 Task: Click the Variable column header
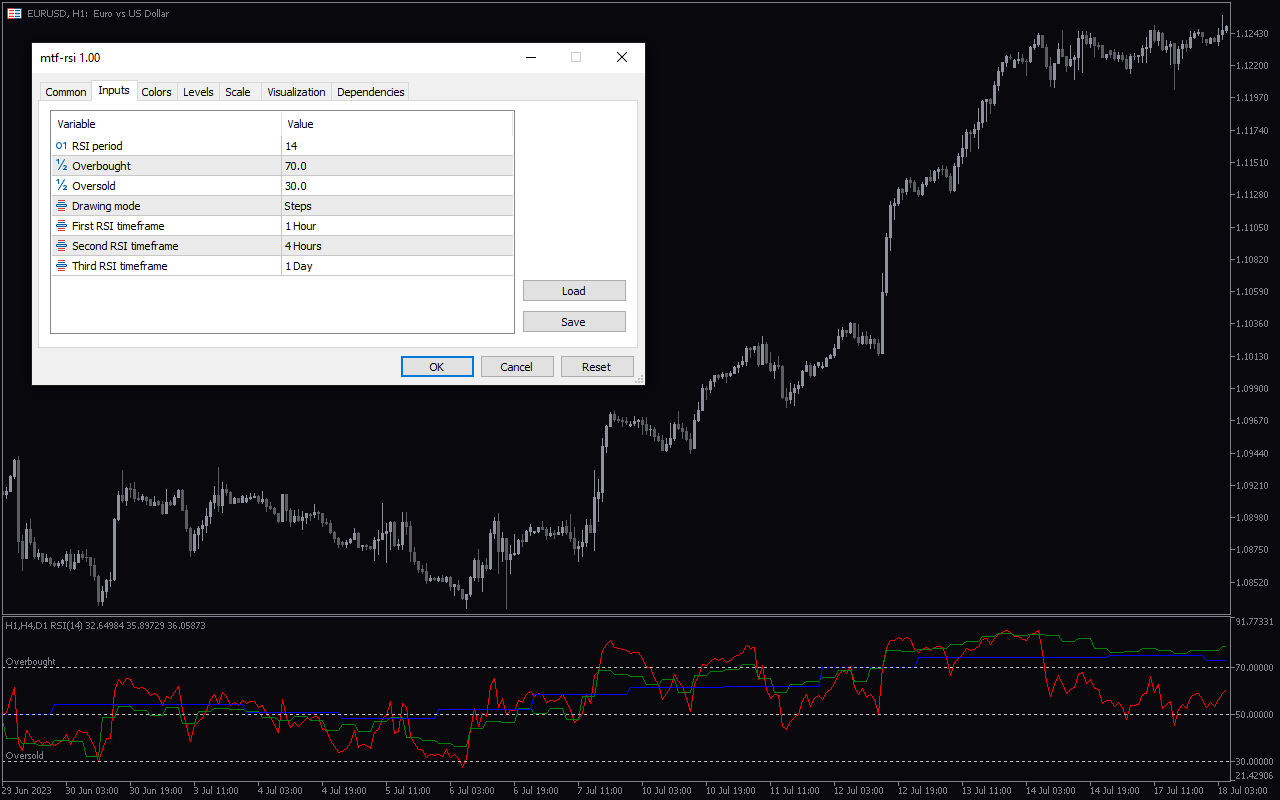click(x=167, y=124)
